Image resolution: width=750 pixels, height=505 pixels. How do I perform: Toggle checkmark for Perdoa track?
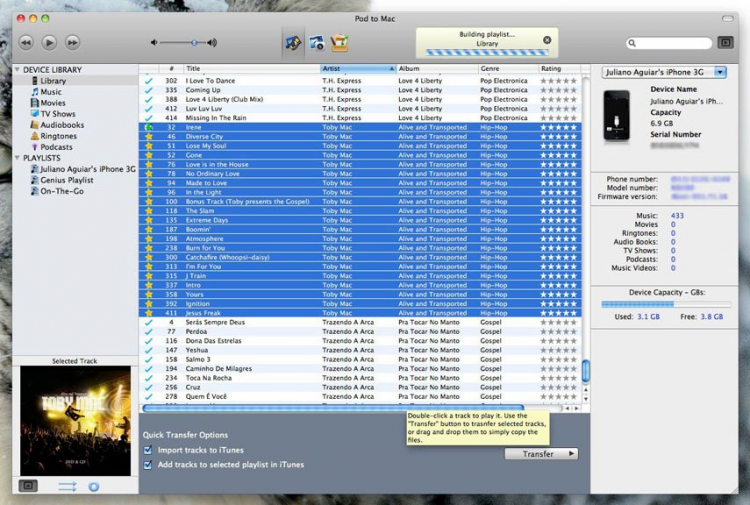(149, 331)
